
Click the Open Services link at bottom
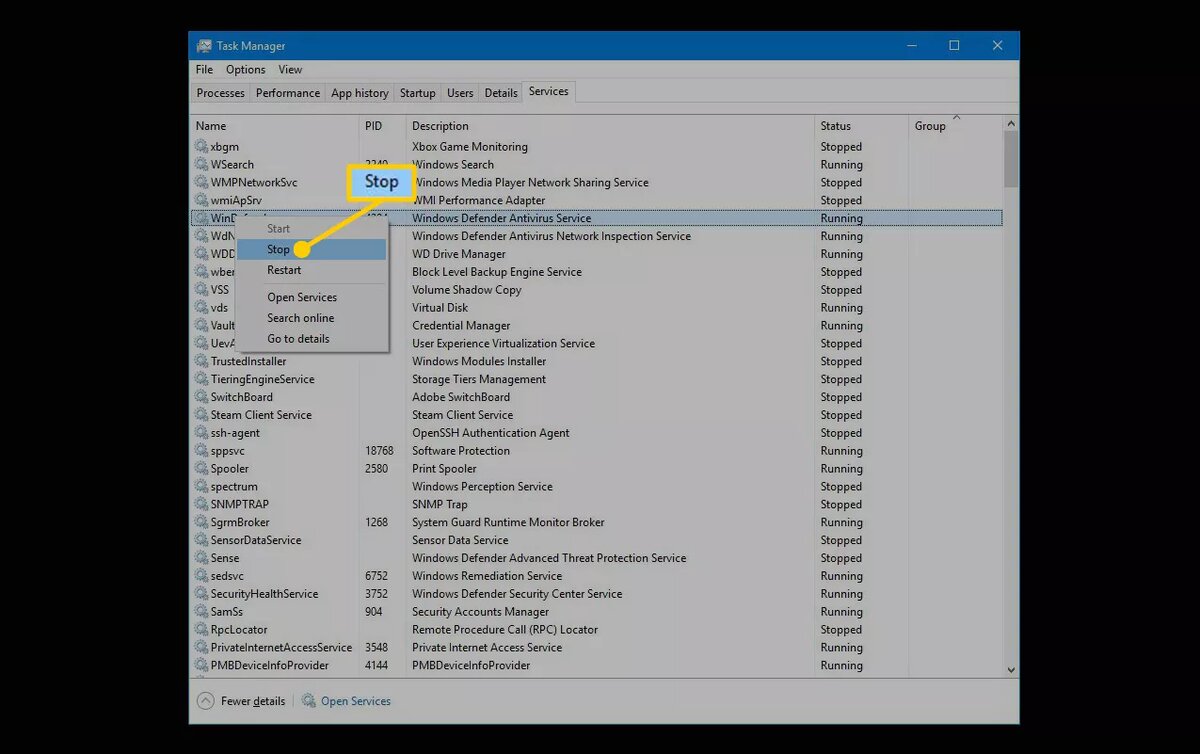pyautogui.click(x=356, y=701)
